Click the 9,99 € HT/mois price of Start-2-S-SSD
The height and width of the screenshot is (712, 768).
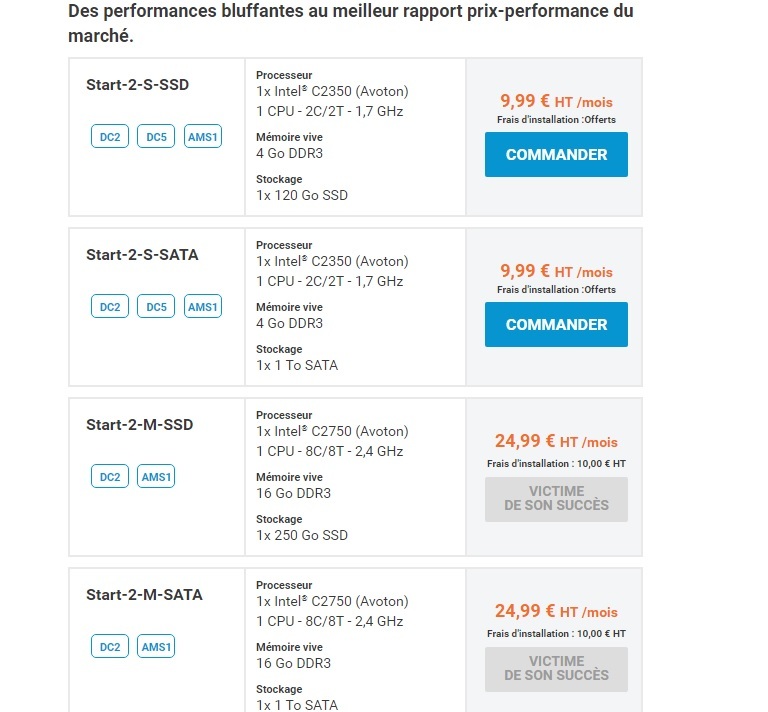click(x=556, y=102)
